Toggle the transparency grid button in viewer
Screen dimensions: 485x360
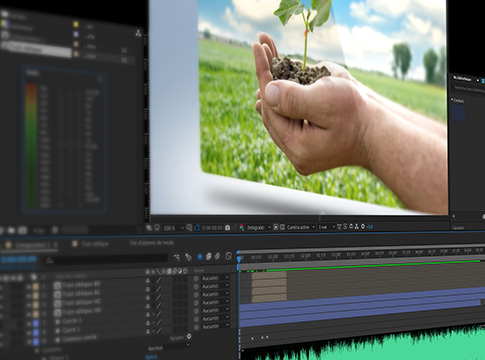(x=282, y=227)
